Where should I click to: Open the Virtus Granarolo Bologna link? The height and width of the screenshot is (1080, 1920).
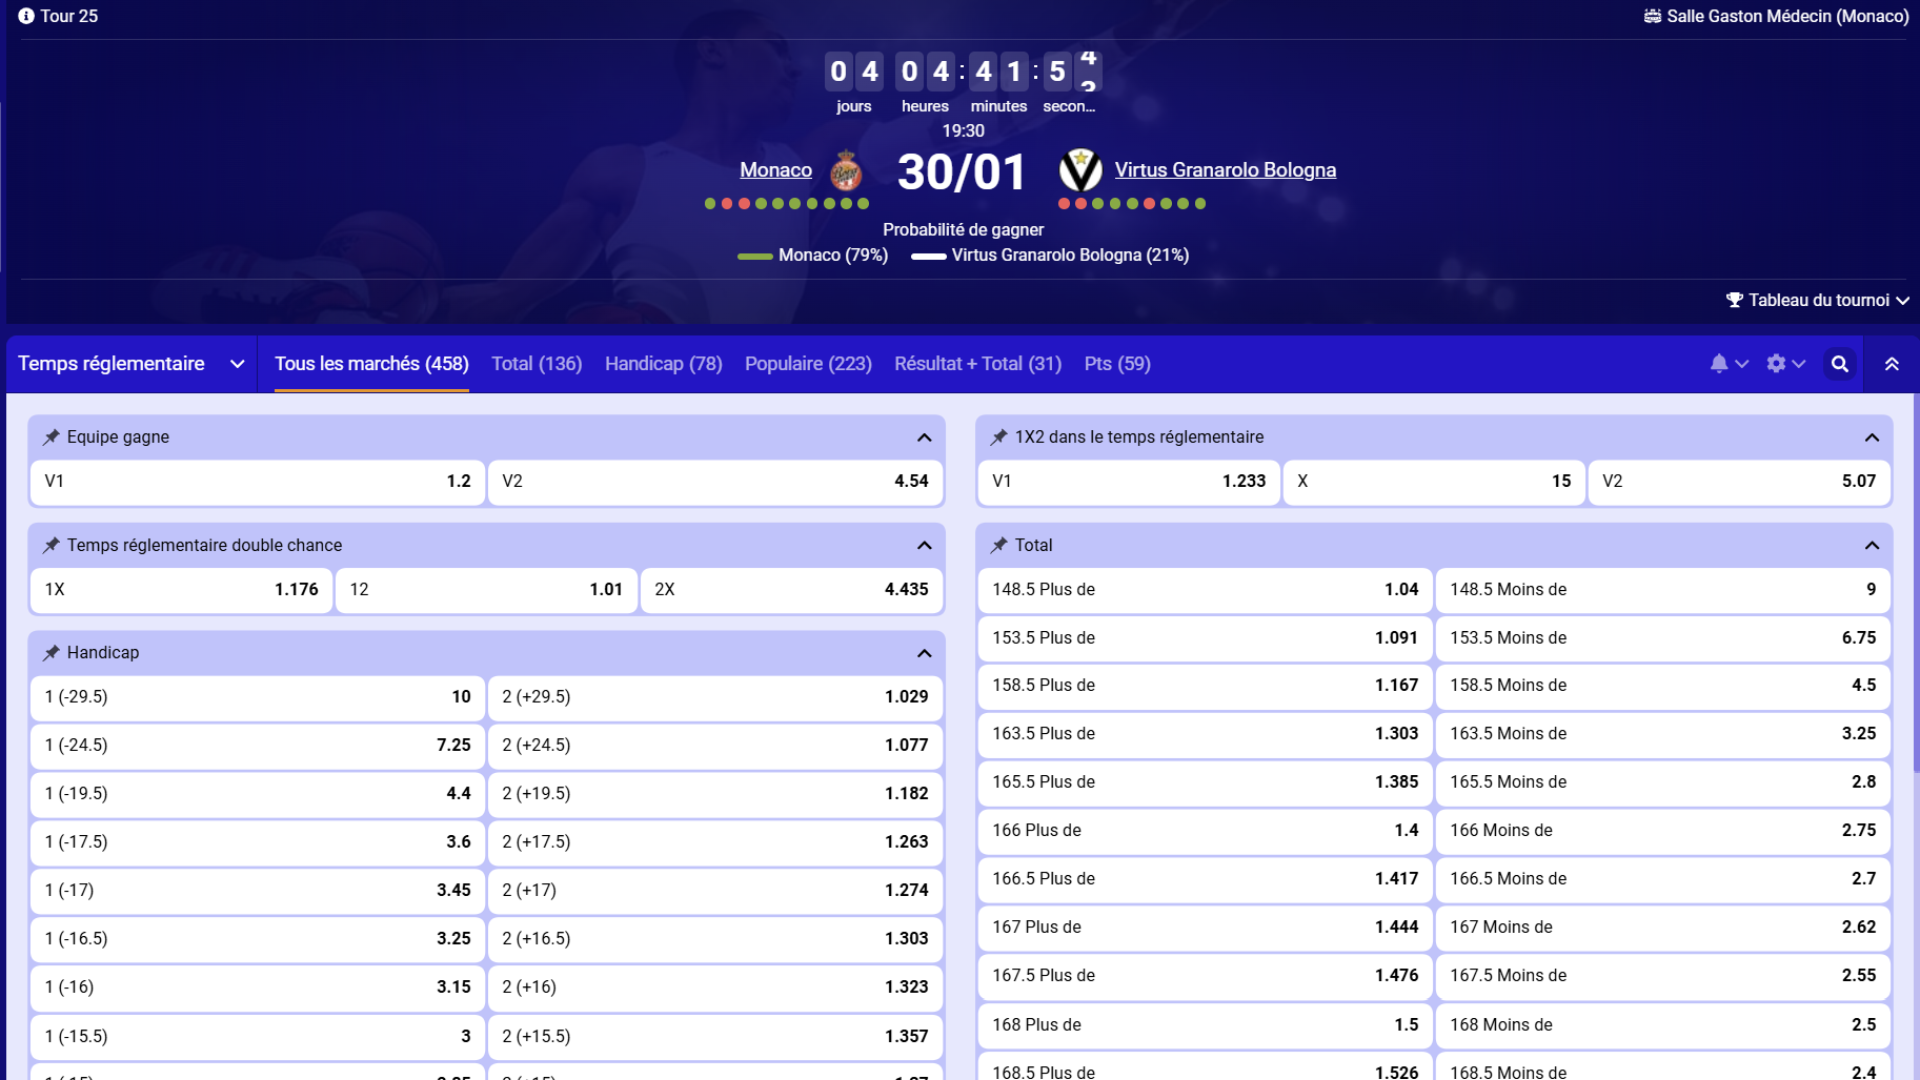pos(1226,169)
